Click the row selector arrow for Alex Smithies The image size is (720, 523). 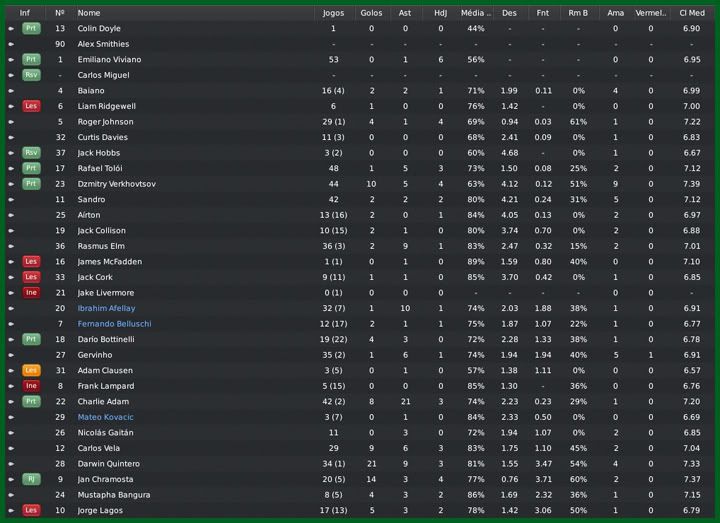tap(11, 45)
